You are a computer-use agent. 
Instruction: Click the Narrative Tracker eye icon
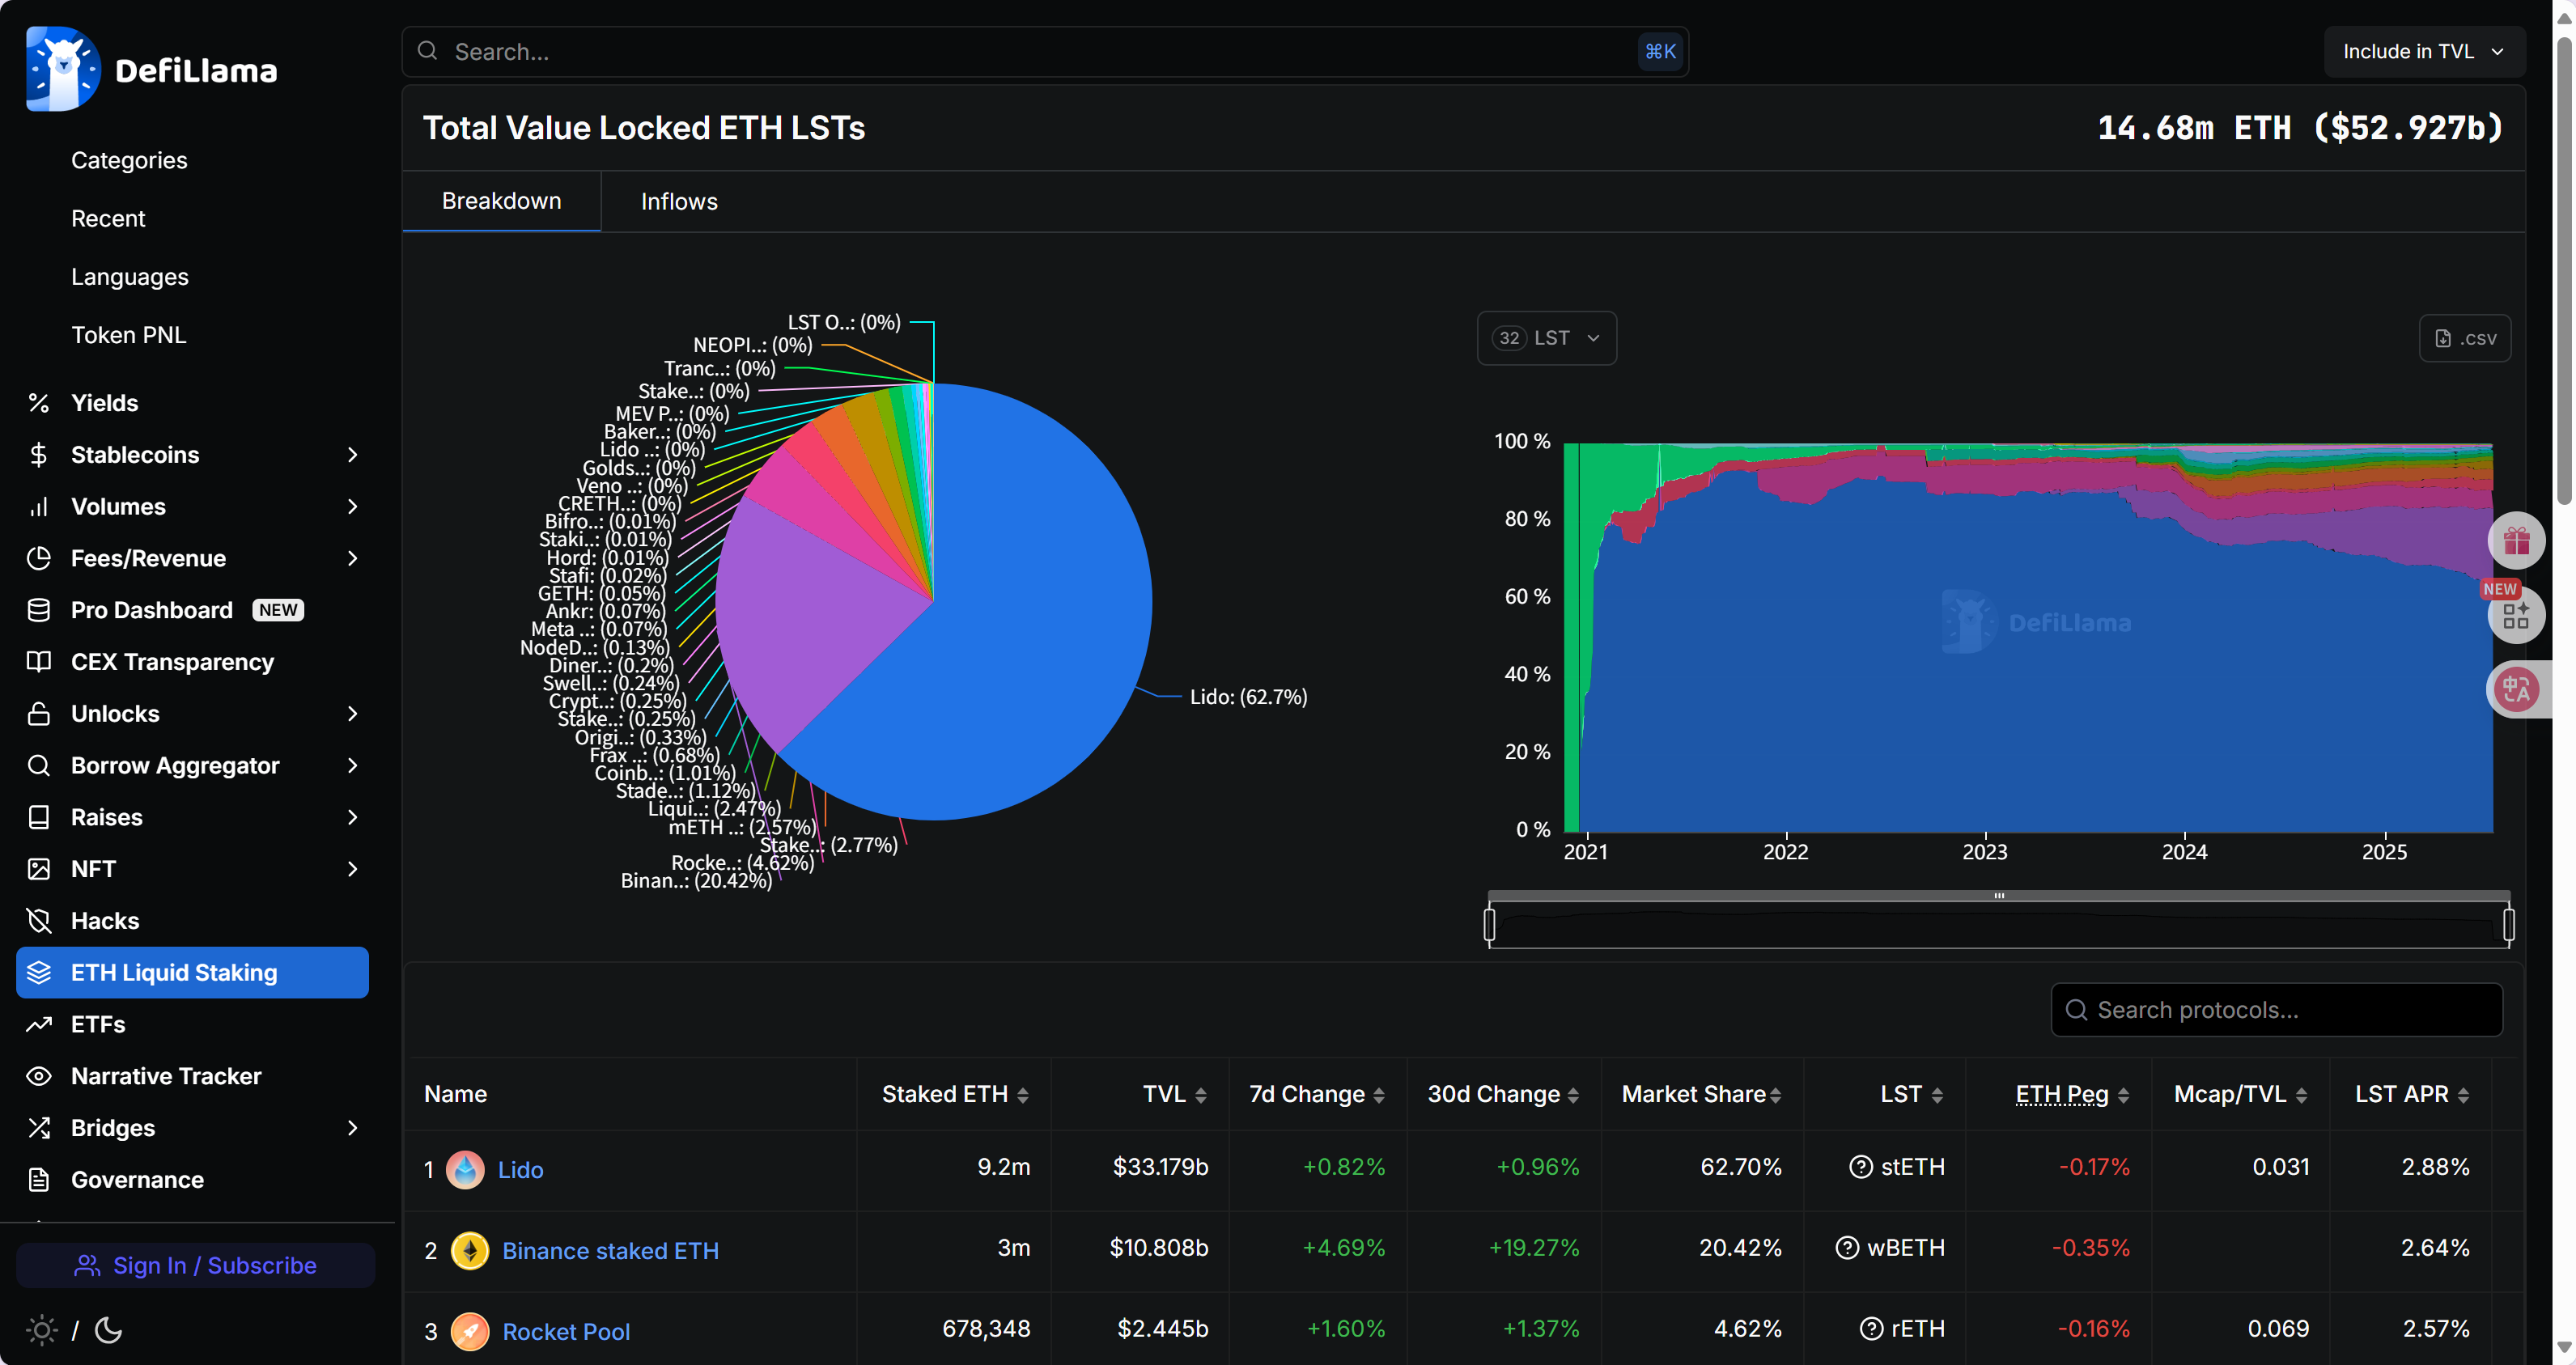tap(39, 1076)
